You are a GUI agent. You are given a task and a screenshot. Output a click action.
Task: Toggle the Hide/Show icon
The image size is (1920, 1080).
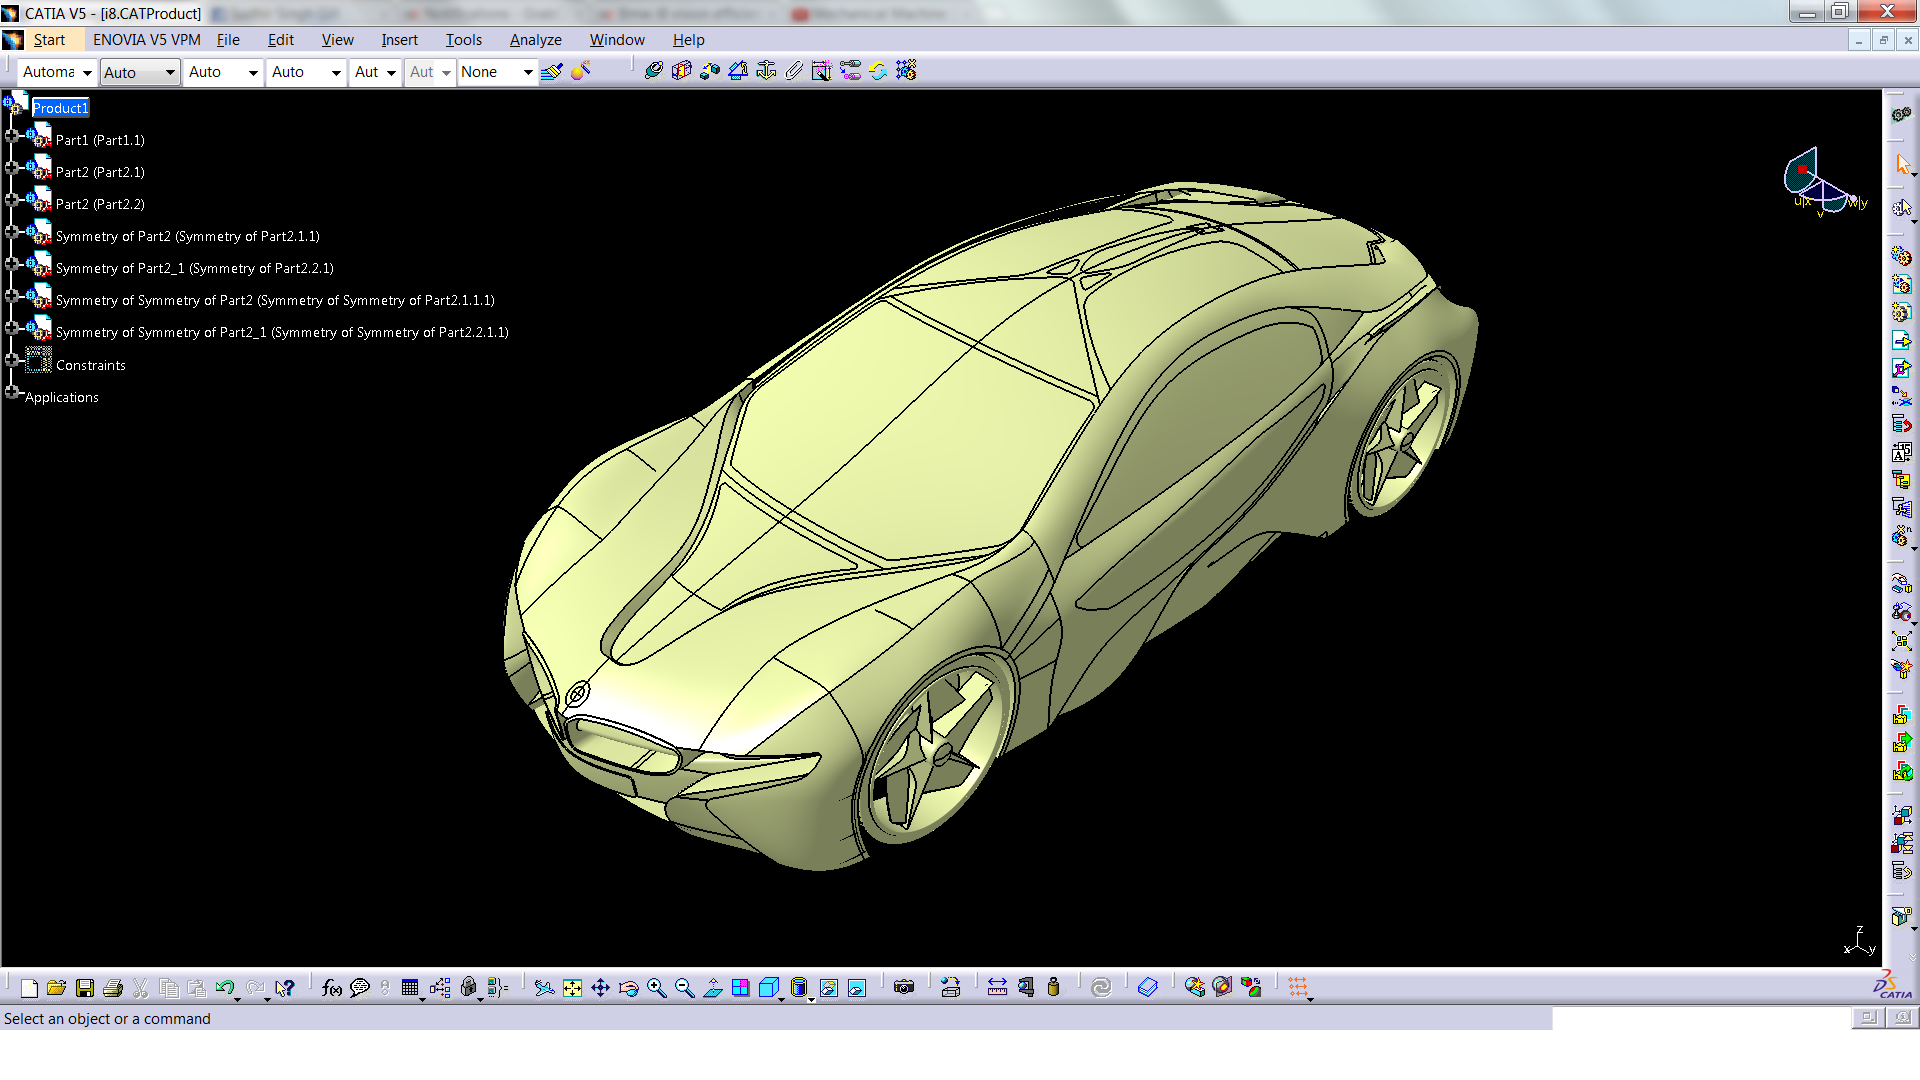(829, 988)
